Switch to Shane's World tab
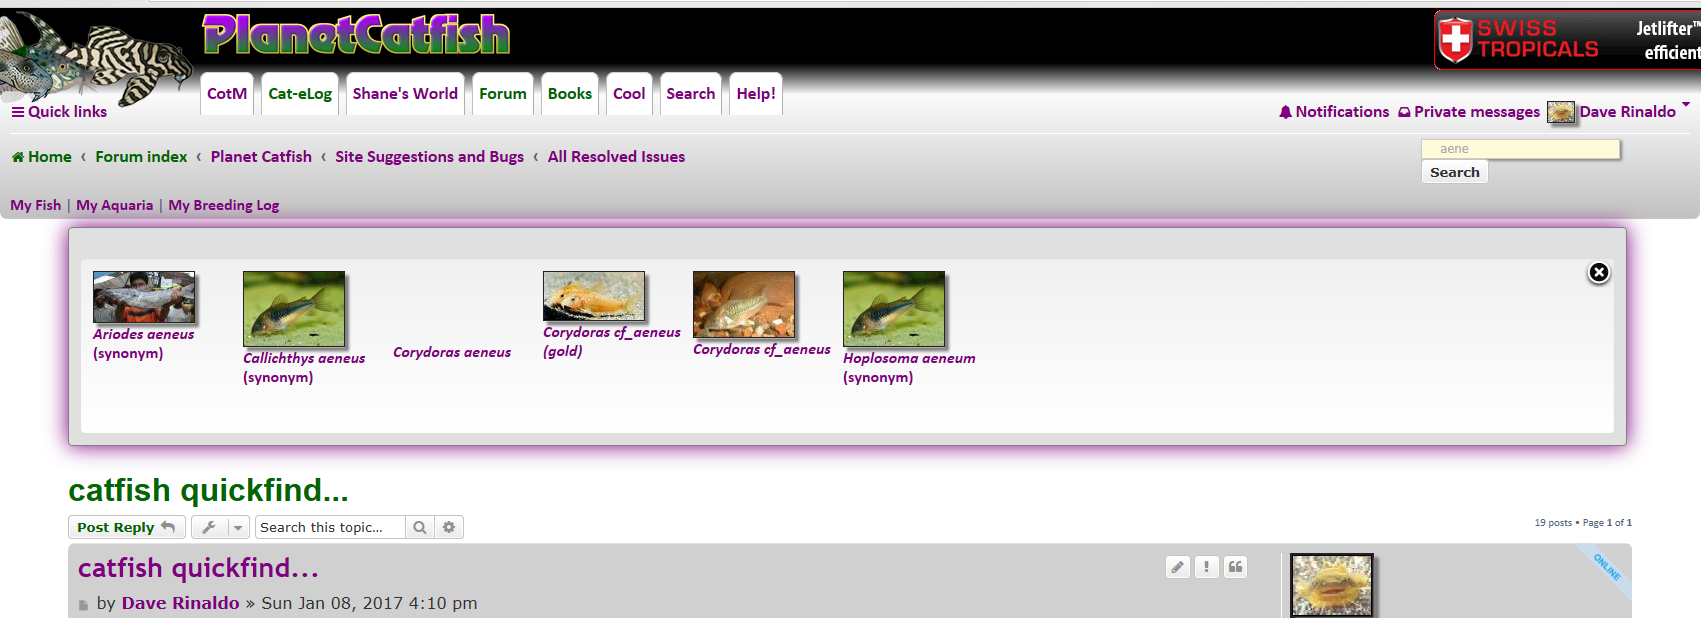The image size is (1701, 618). 405,93
